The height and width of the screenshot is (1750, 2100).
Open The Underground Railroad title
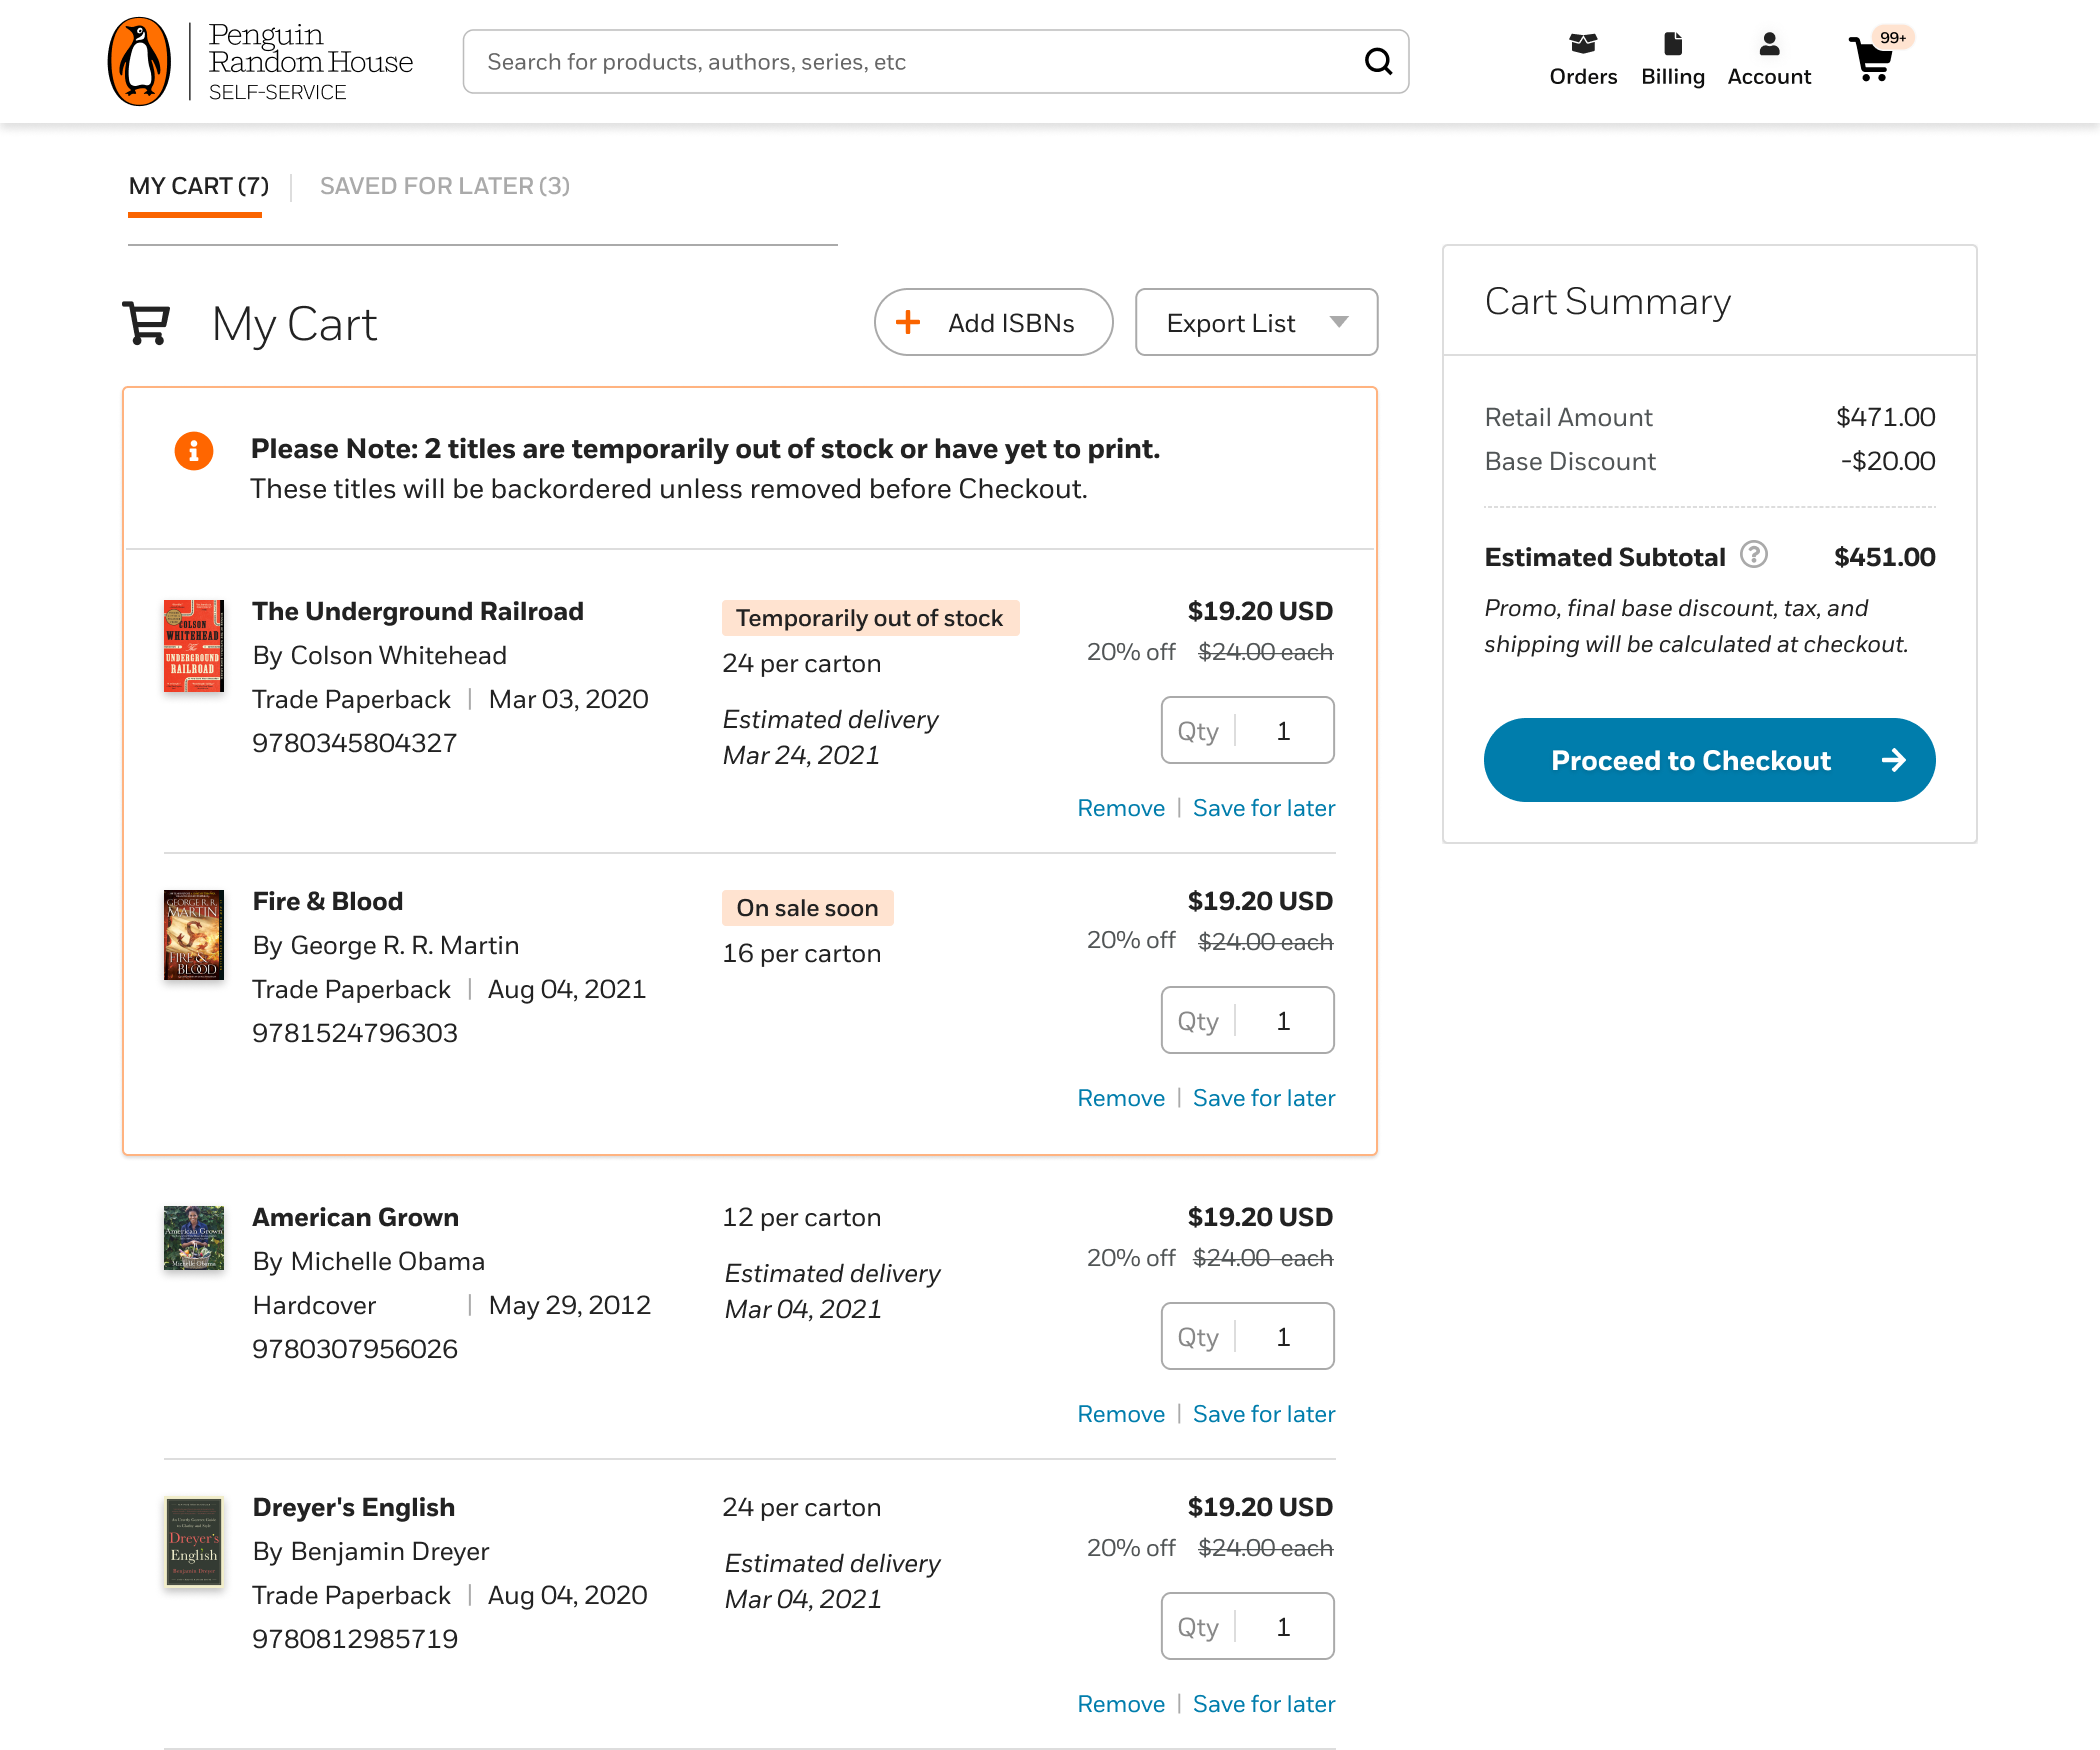pyautogui.click(x=418, y=611)
